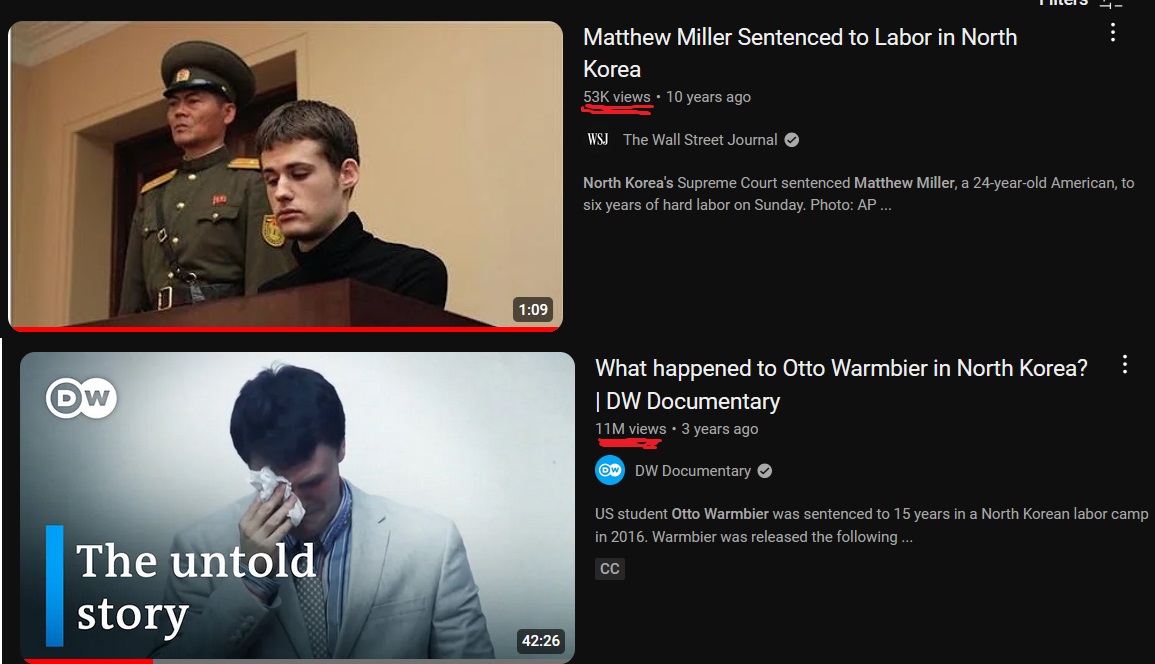Open the Matthew Miller video's three-dot menu
The width and height of the screenshot is (1155, 664).
(x=1112, y=32)
